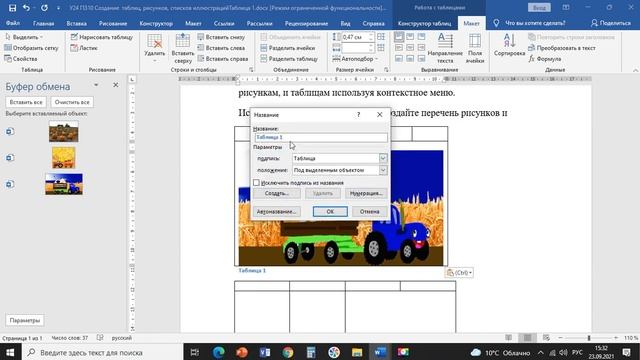
Task: Switch to the Конструктор таблиц tab
Action: pos(424,23)
